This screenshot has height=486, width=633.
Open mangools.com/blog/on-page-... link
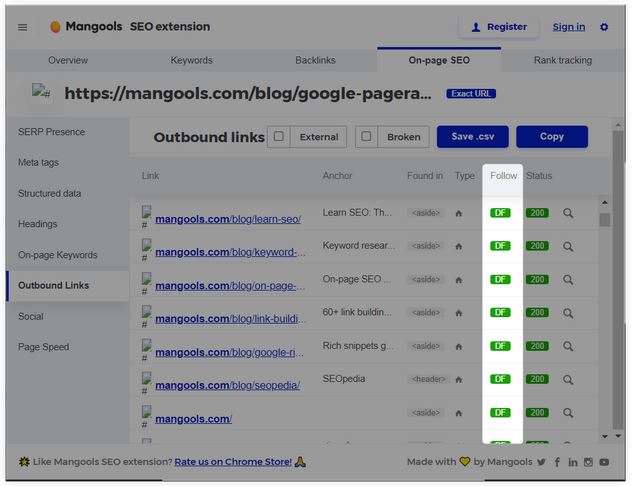coord(231,286)
